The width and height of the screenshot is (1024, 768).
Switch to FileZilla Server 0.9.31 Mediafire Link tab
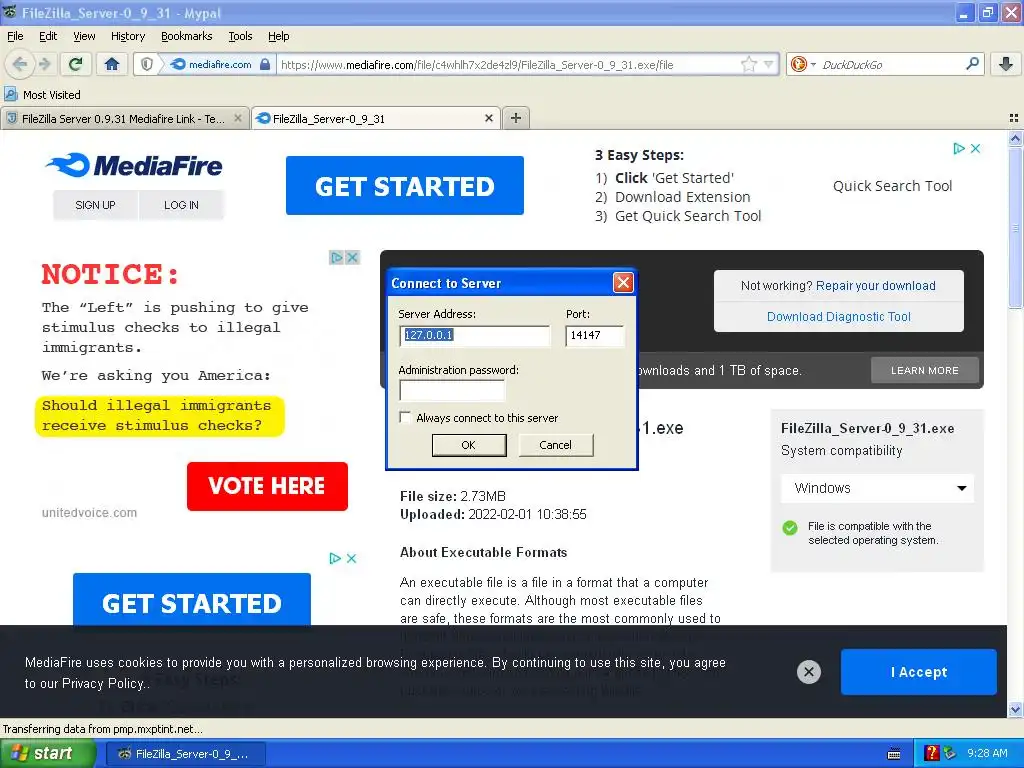(124, 118)
